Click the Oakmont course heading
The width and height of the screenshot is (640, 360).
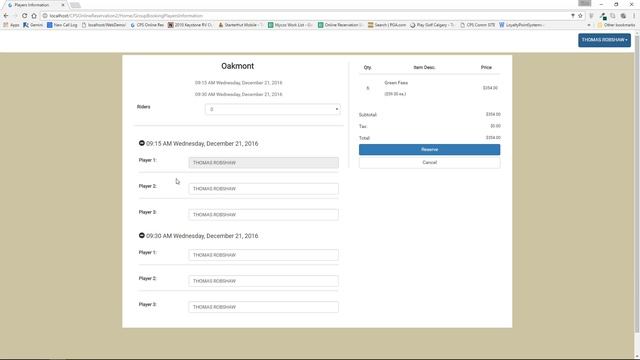tap(238, 66)
